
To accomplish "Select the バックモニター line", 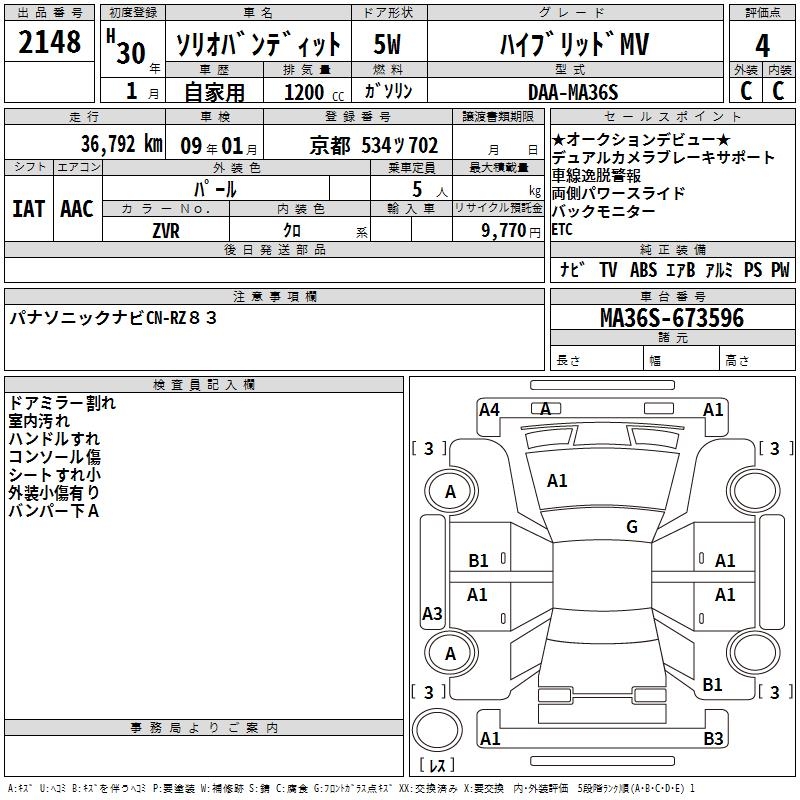I will coord(604,211).
